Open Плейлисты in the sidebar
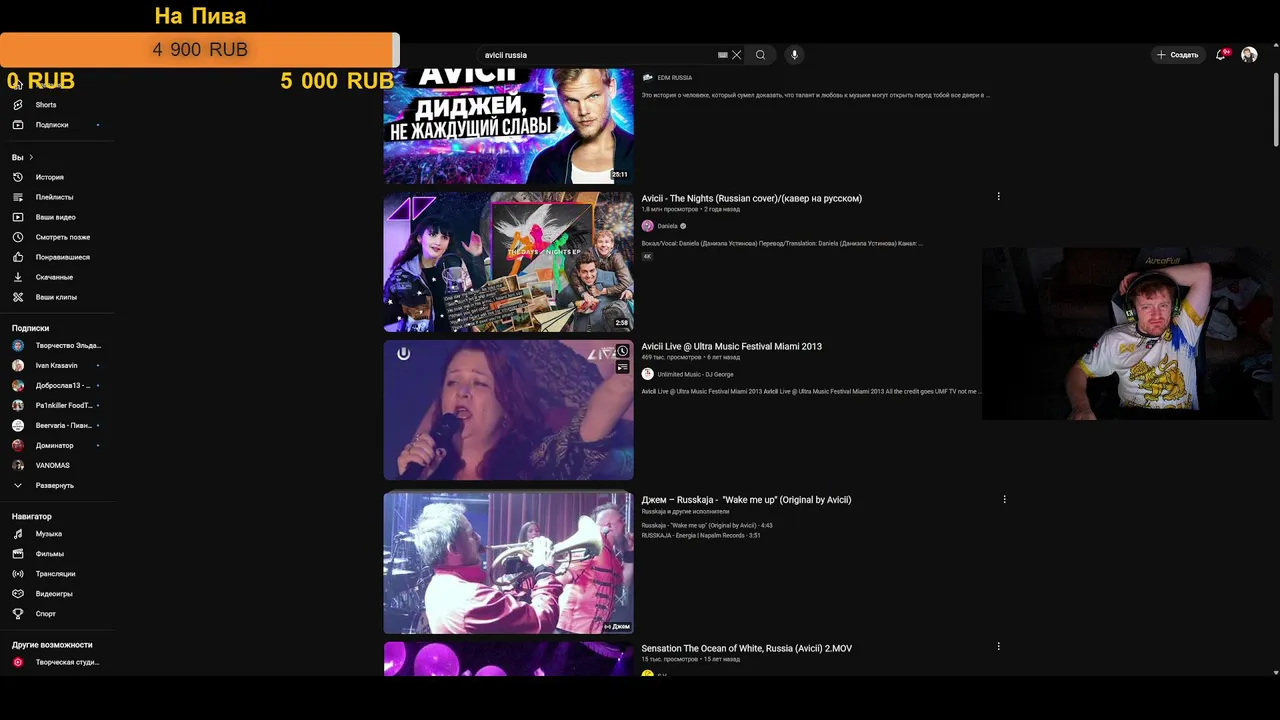Viewport: 1280px width, 720px height. coord(54,197)
